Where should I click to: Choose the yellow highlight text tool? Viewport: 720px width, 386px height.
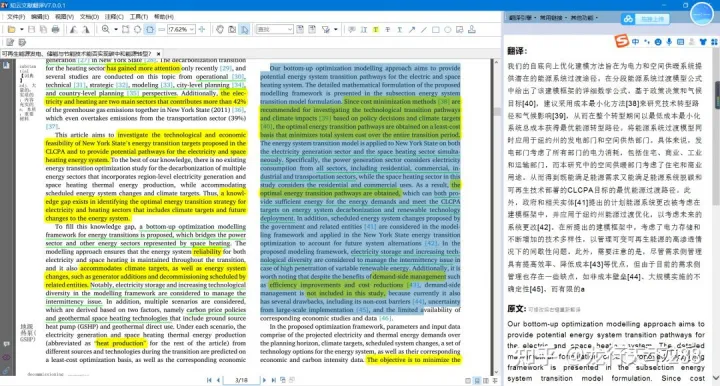click(376, 29)
